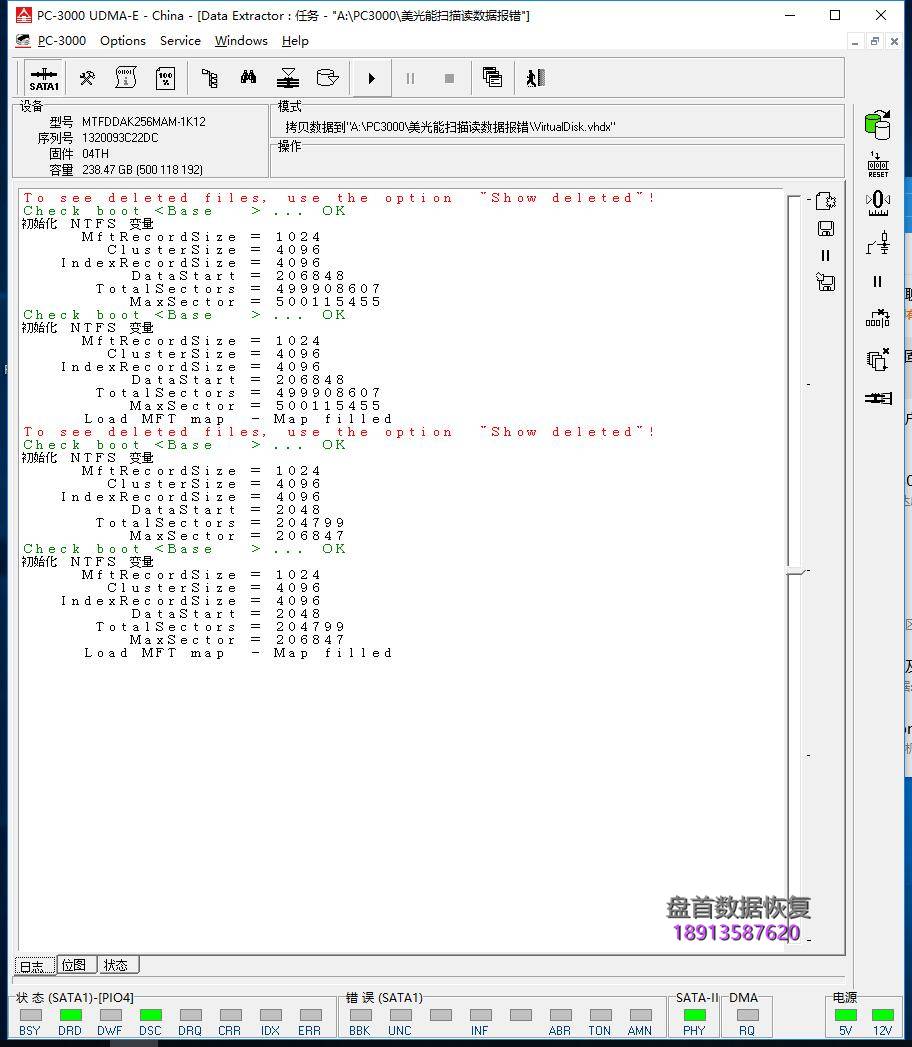This screenshot has height=1047, width=912.
Task: Save the log with floppy disk icon
Action: 826,228
